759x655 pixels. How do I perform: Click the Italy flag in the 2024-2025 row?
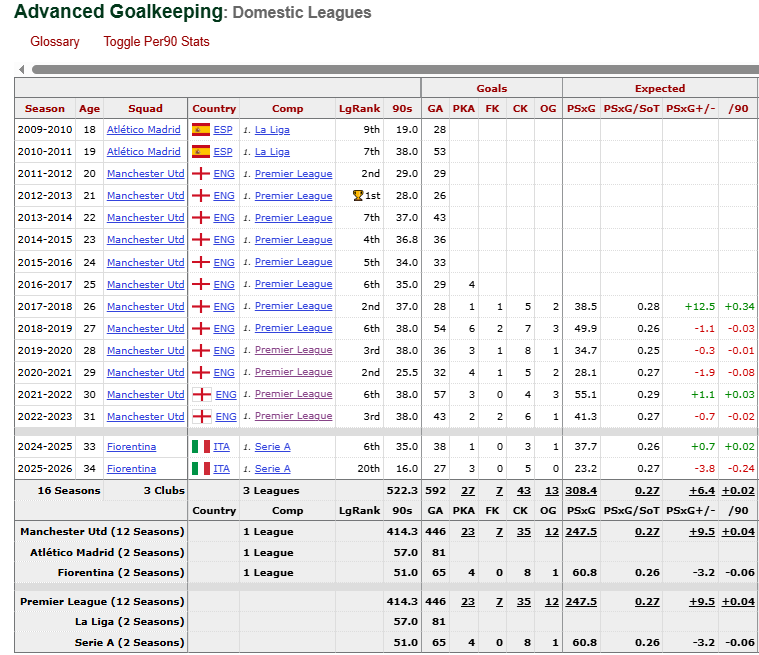200,447
